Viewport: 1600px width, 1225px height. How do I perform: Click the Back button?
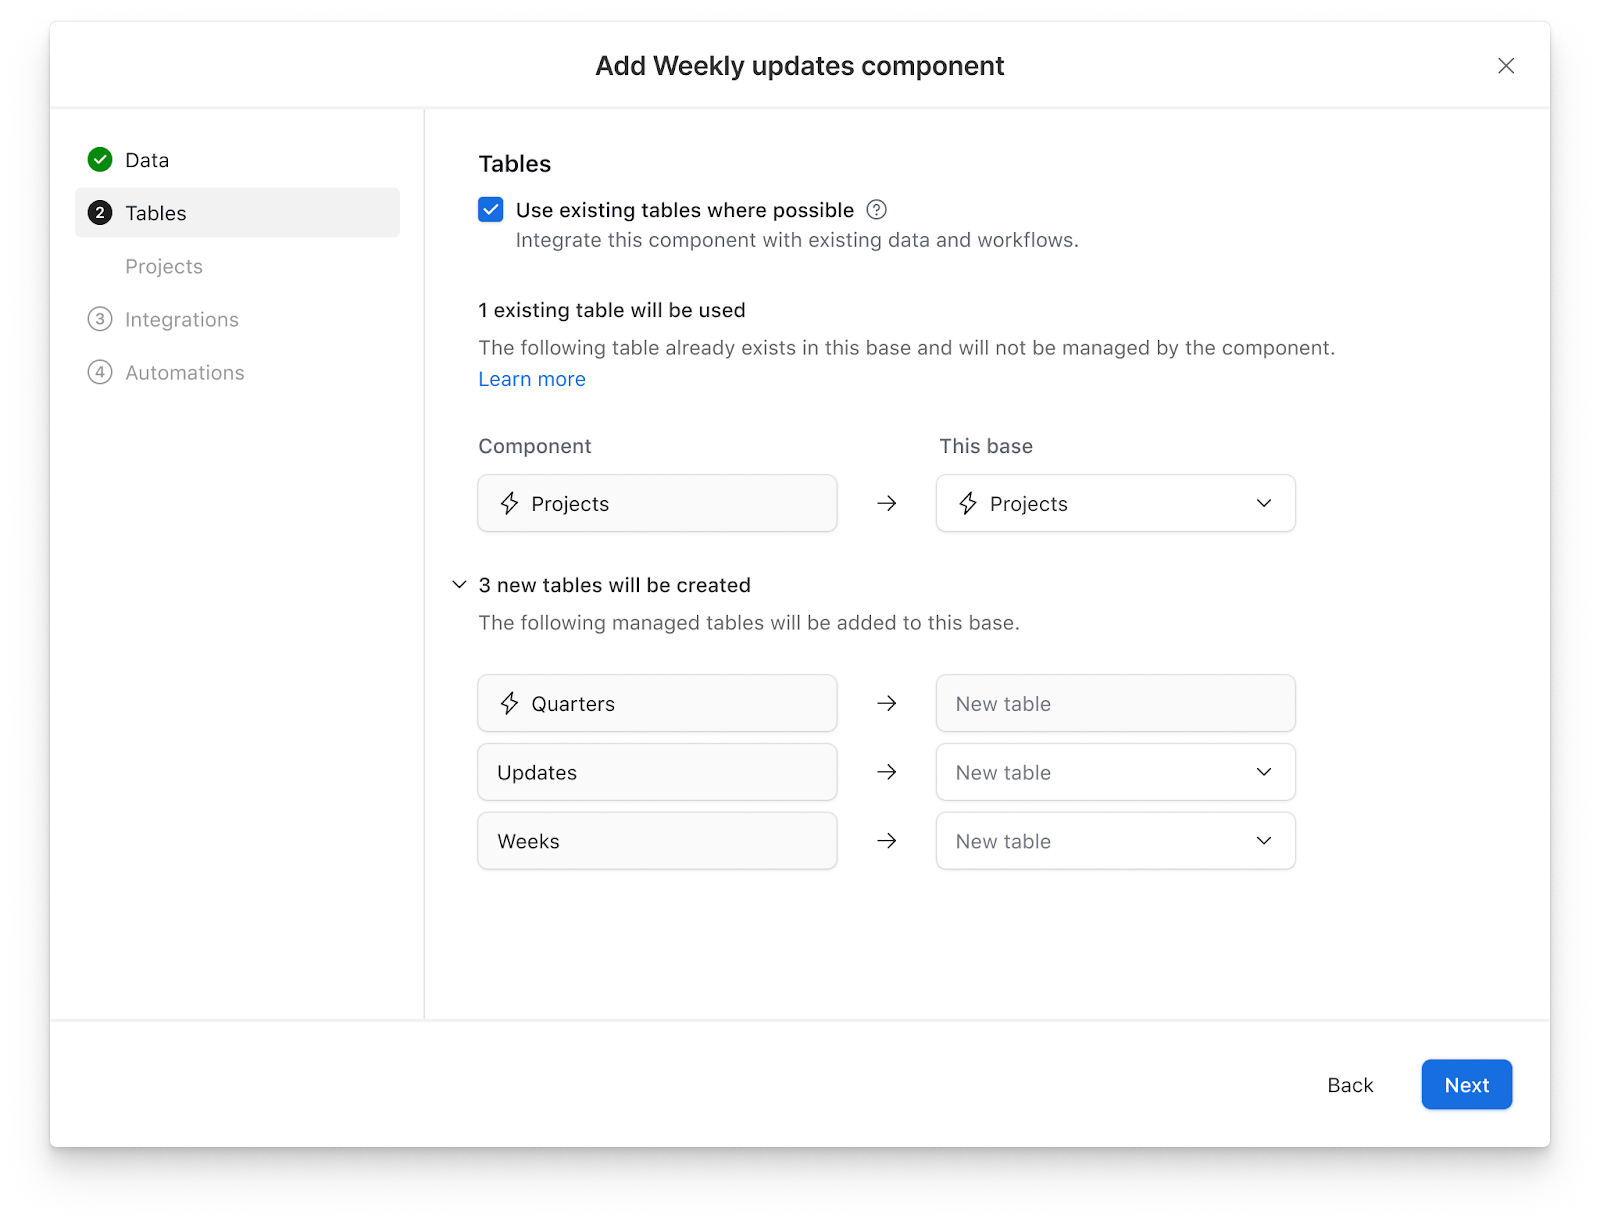coord(1350,1085)
